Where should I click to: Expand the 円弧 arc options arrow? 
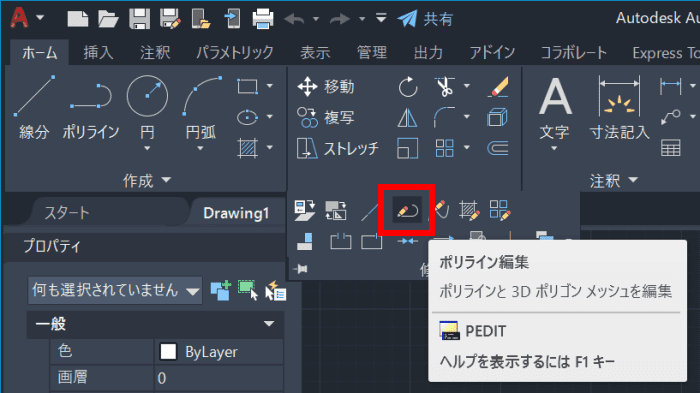[200, 149]
